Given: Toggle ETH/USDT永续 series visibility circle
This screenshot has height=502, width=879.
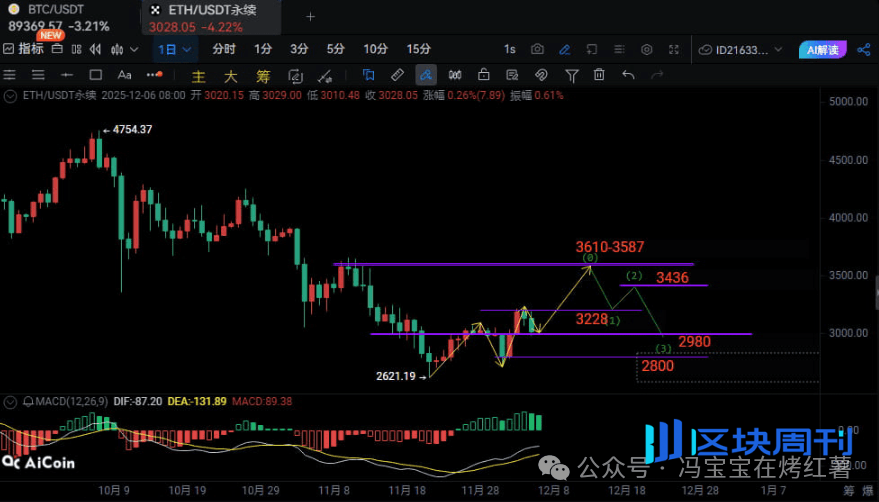Looking at the screenshot, I should (10, 96).
